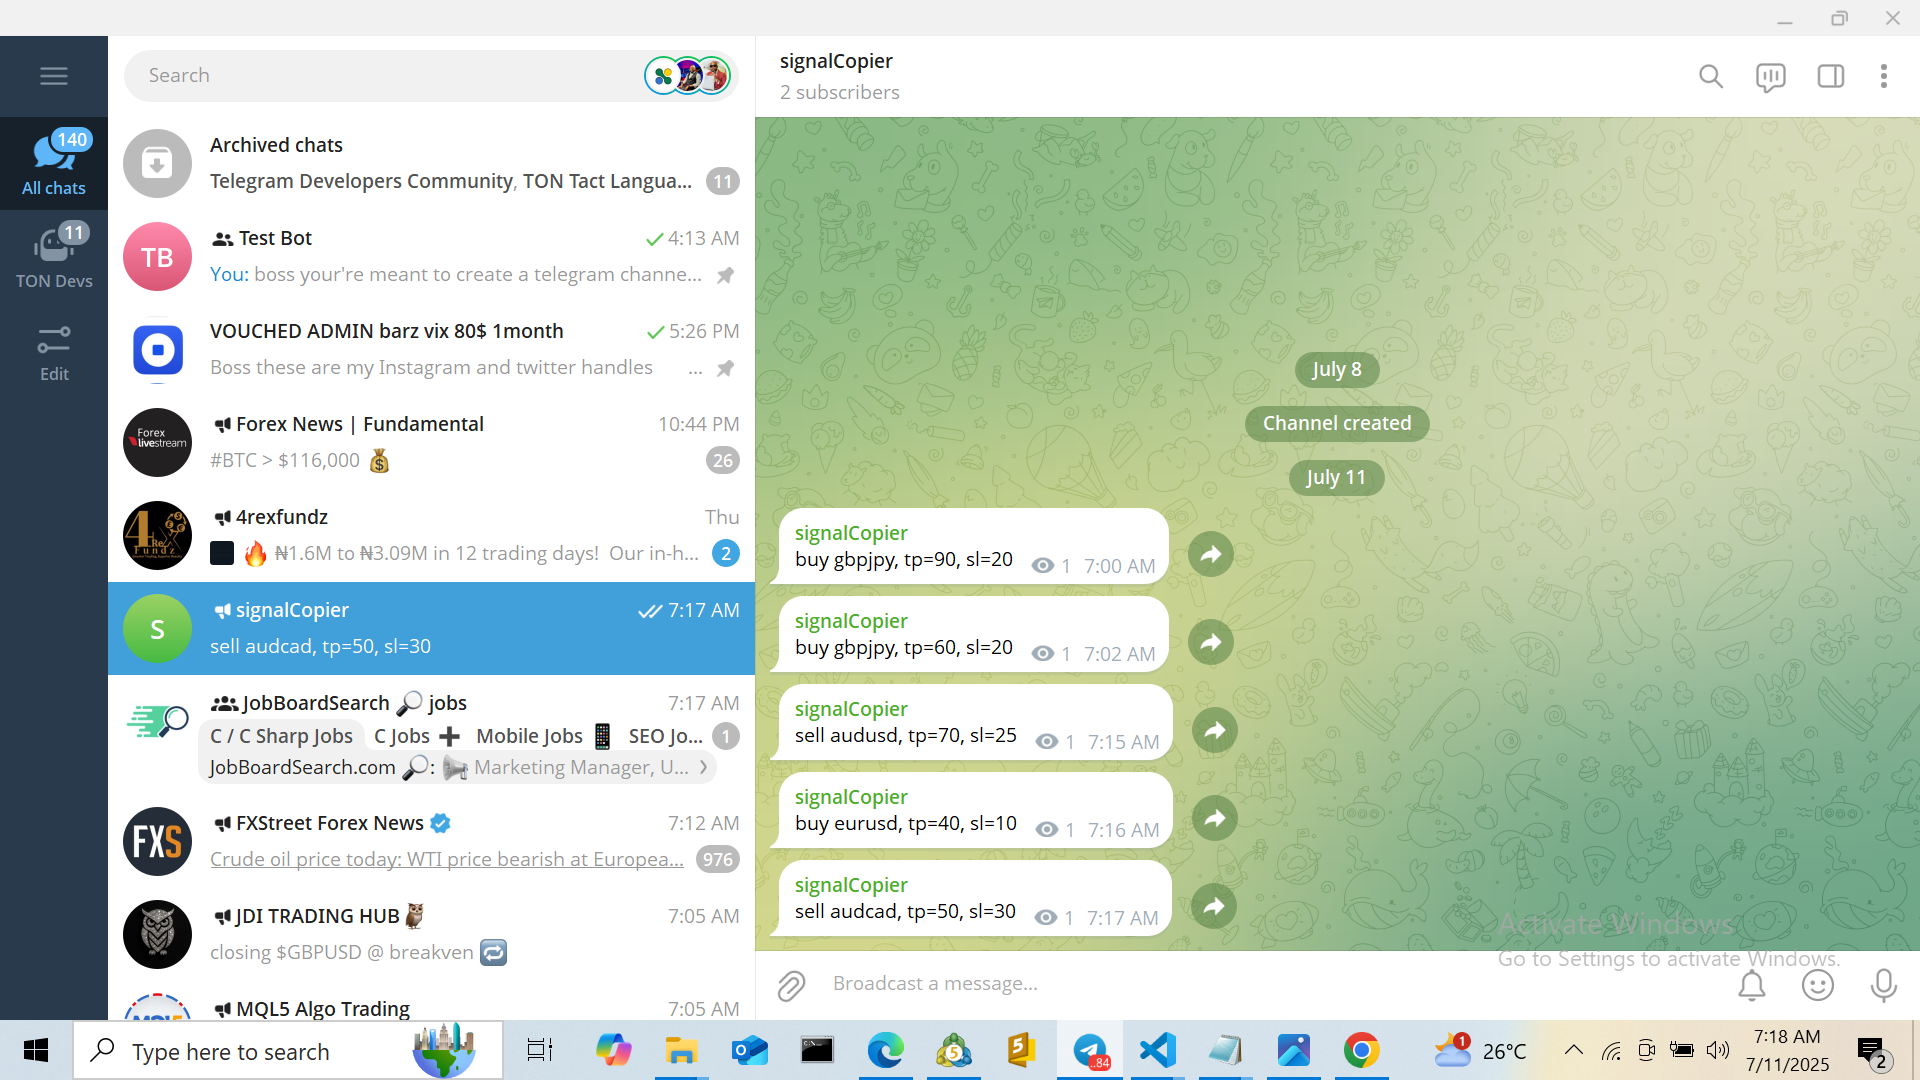Expand the JobBoardSearch last message chevron
Image resolution: width=1920 pixels, height=1080 pixels.
pos(703,767)
